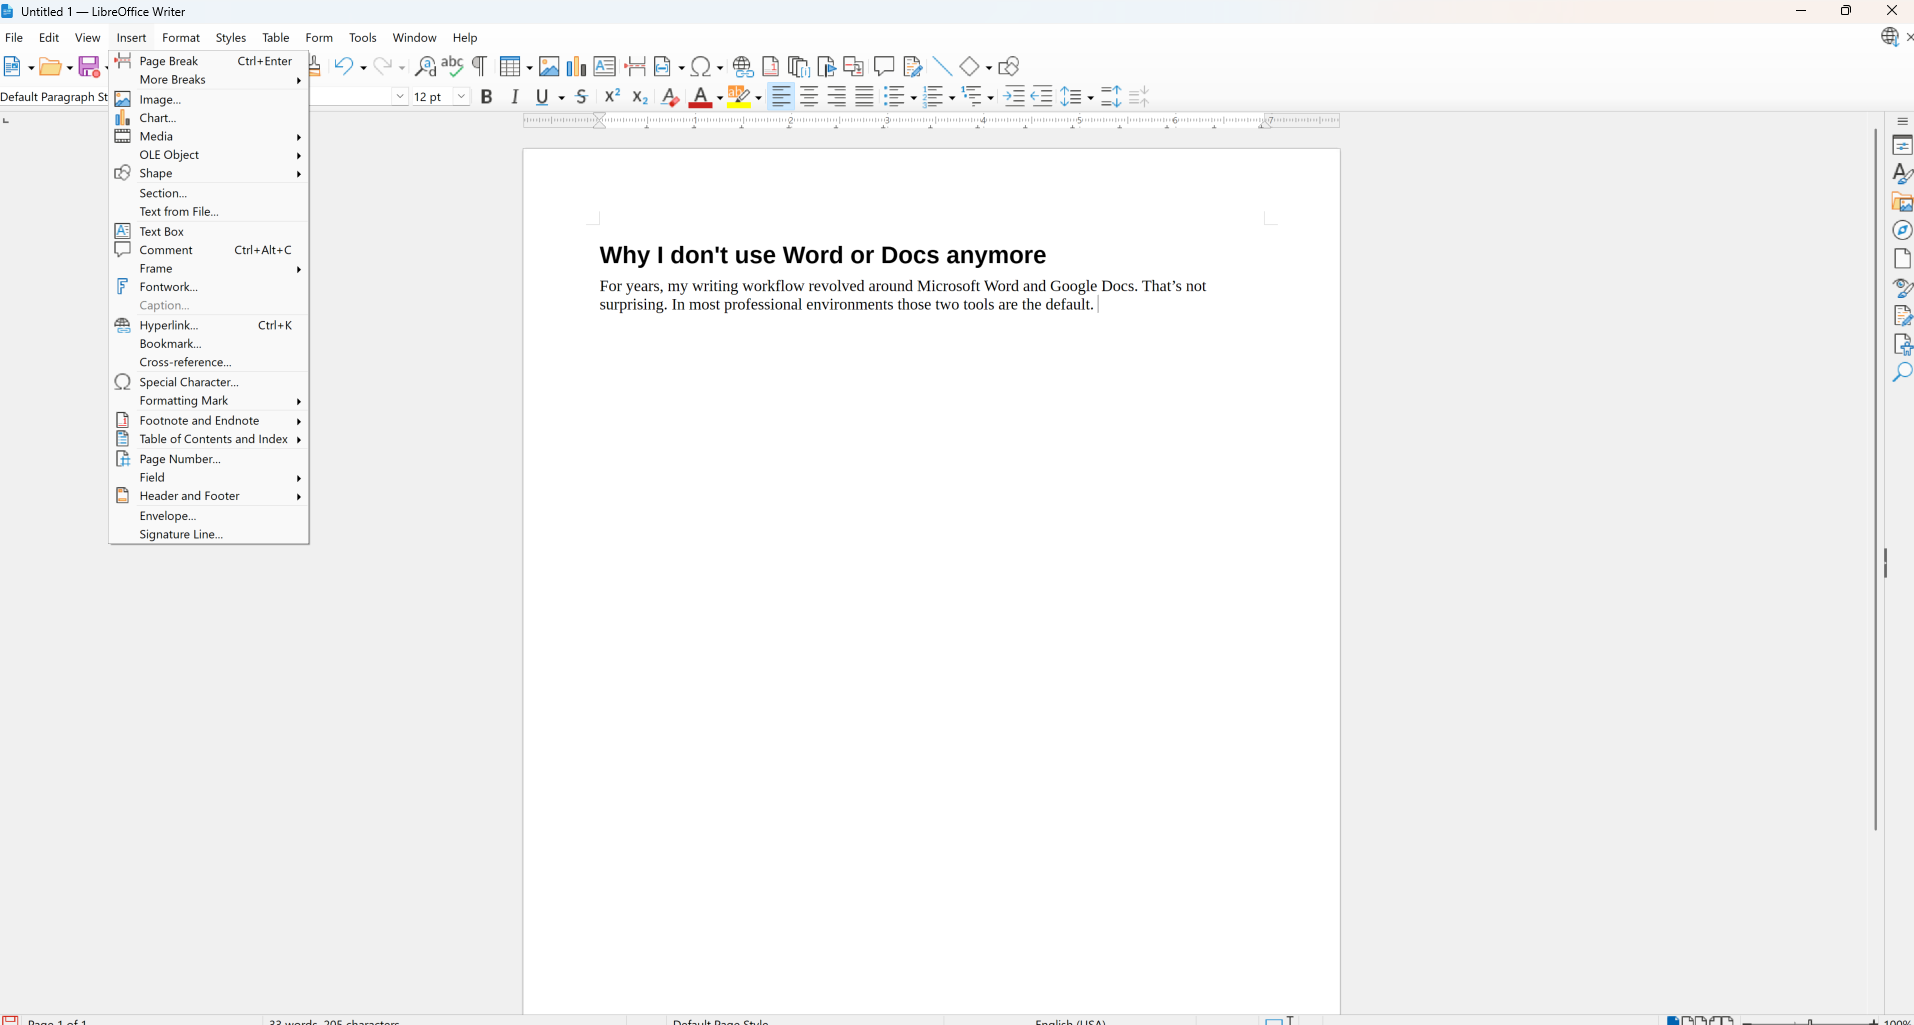Click Increase Paragraph Spacing icon
1914x1025 pixels.
click(x=1111, y=97)
